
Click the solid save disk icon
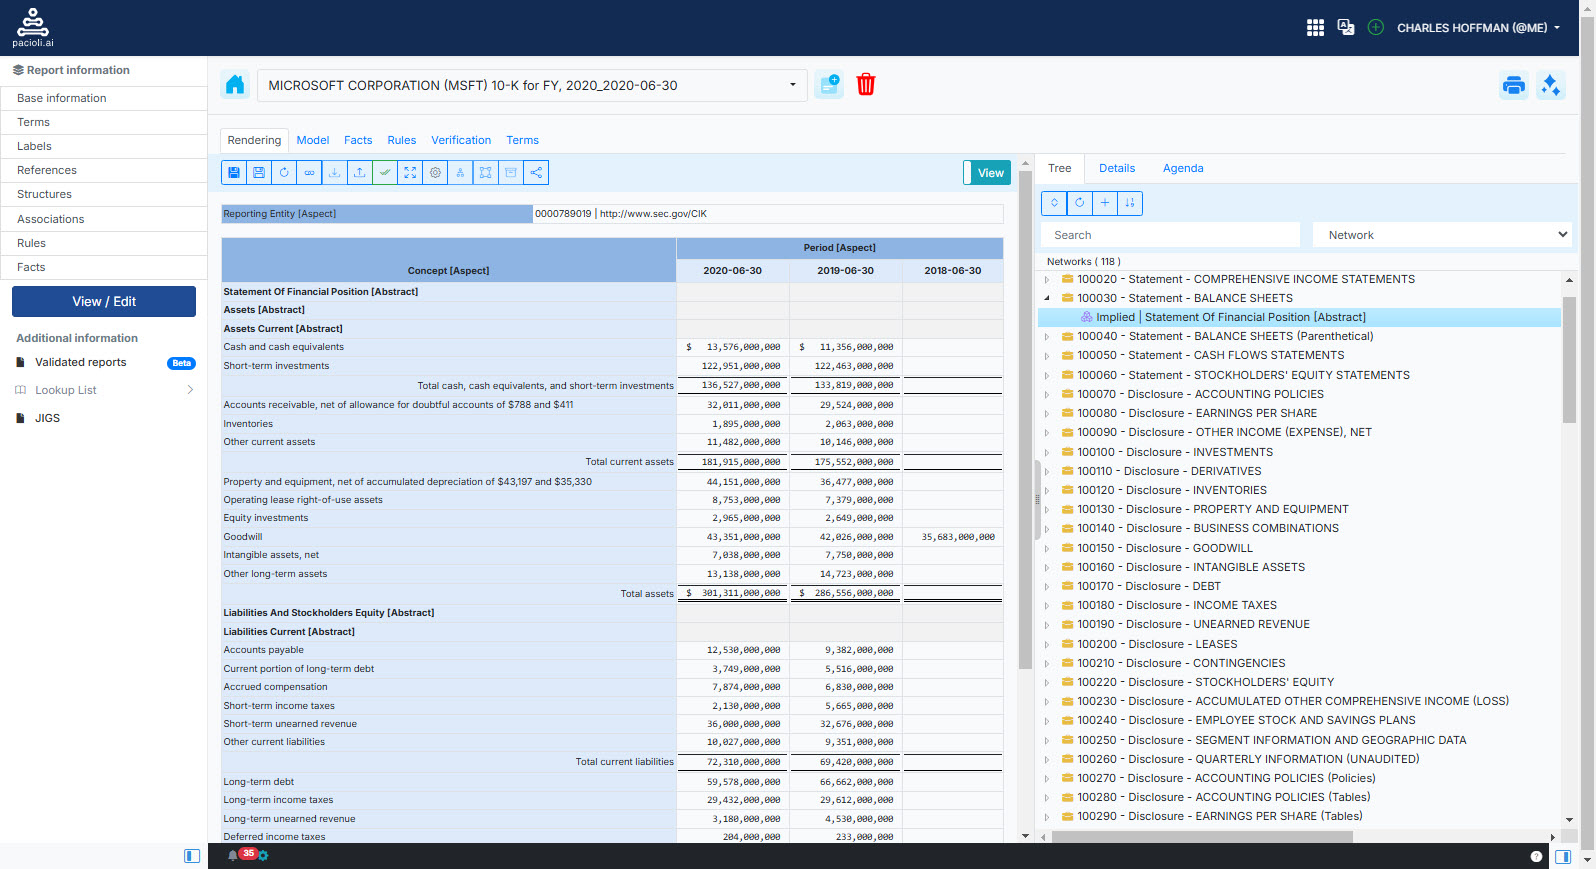coord(234,173)
